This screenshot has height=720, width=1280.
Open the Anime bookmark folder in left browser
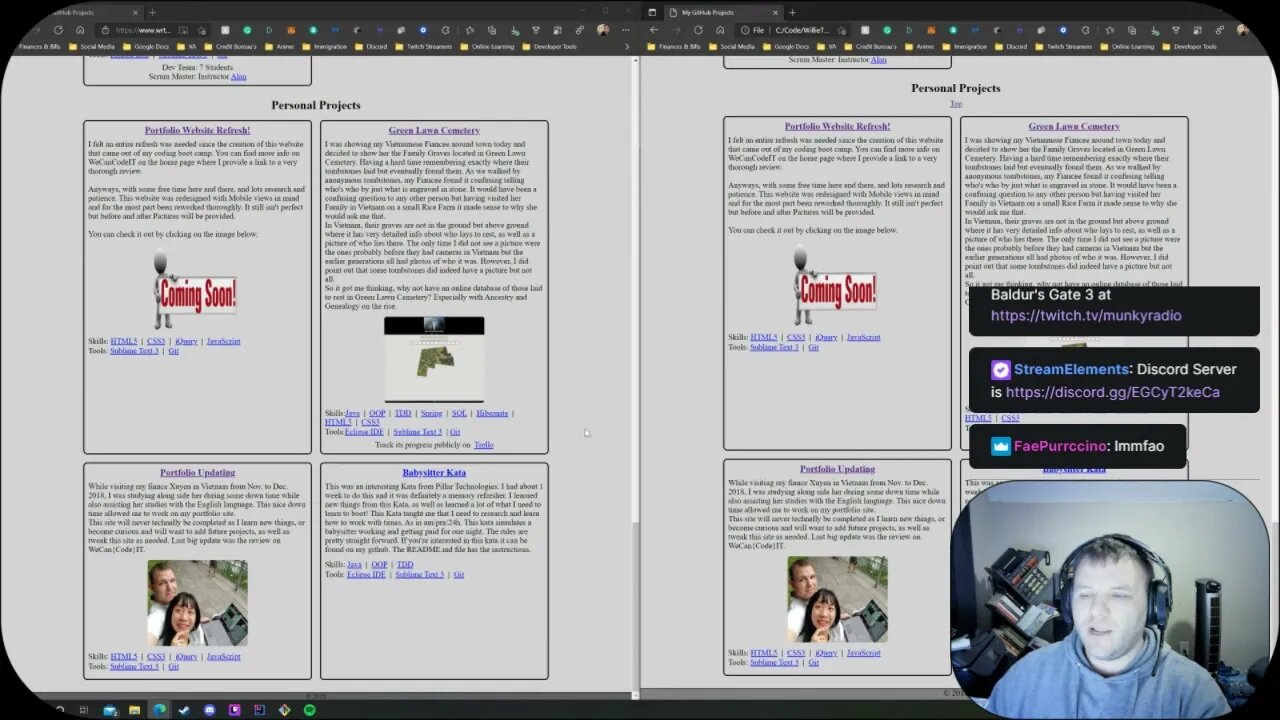pyautogui.click(x=281, y=46)
